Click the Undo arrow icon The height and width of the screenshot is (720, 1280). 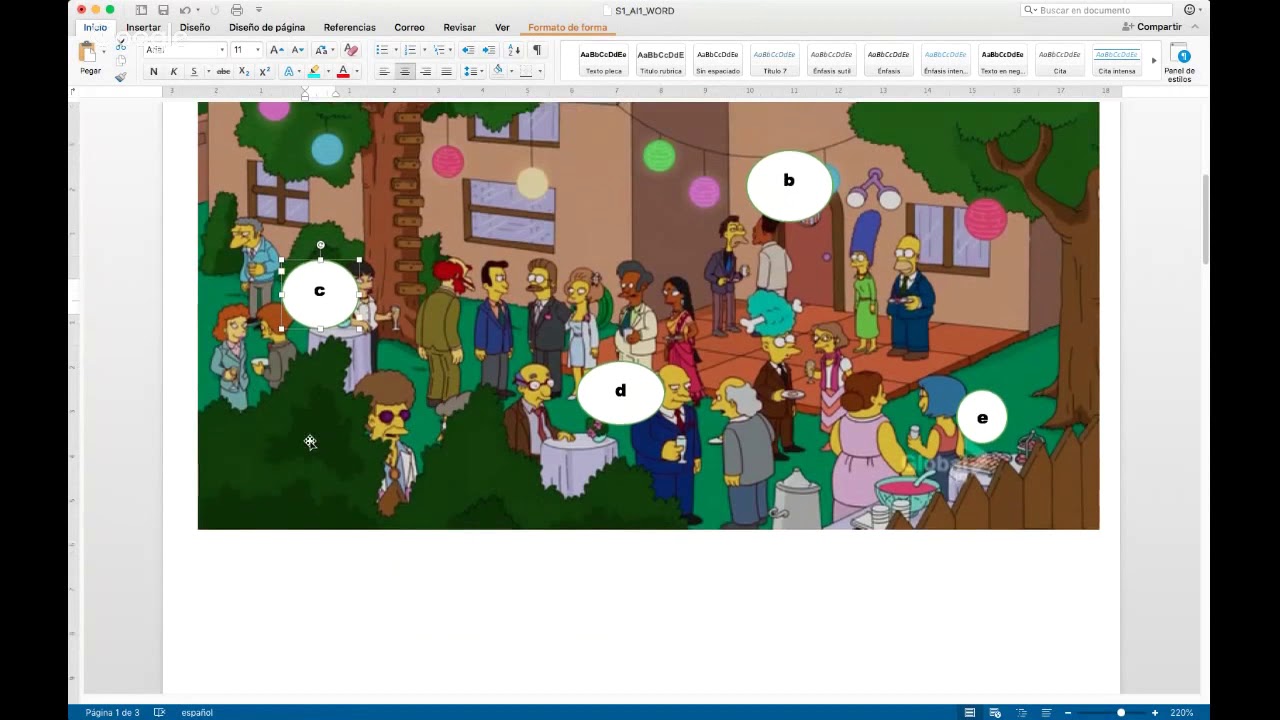coord(185,10)
